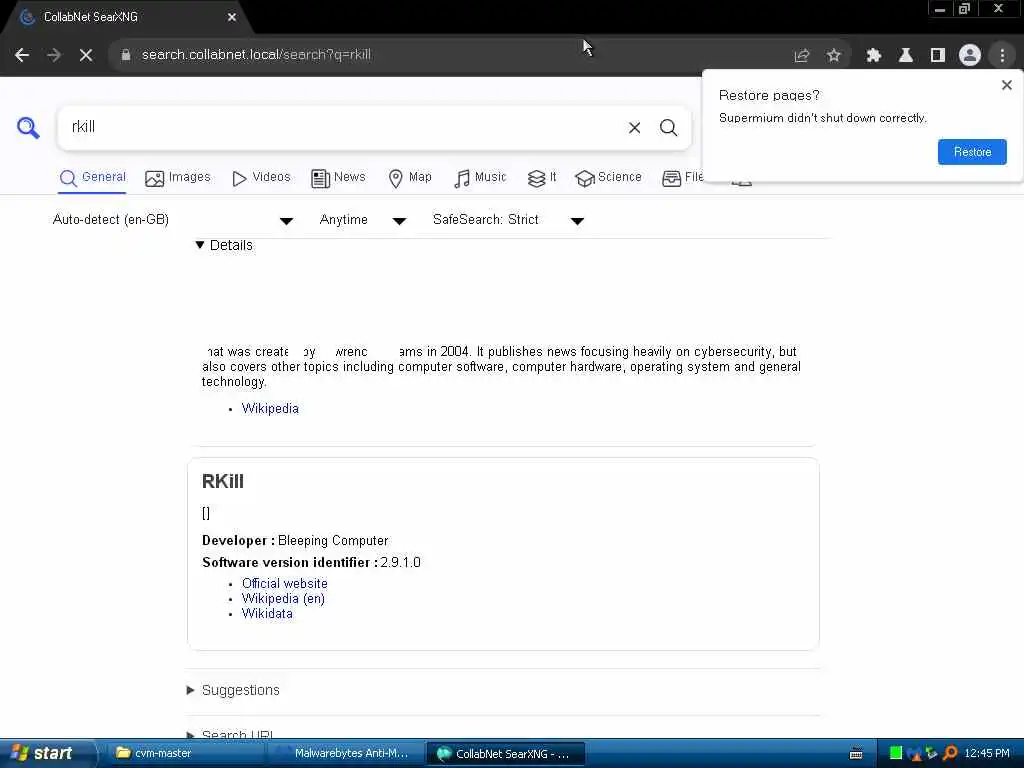This screenshot has width=1024, height=768.
Task: Switch to the Videos tab
Action: click(x=261, y=178)
